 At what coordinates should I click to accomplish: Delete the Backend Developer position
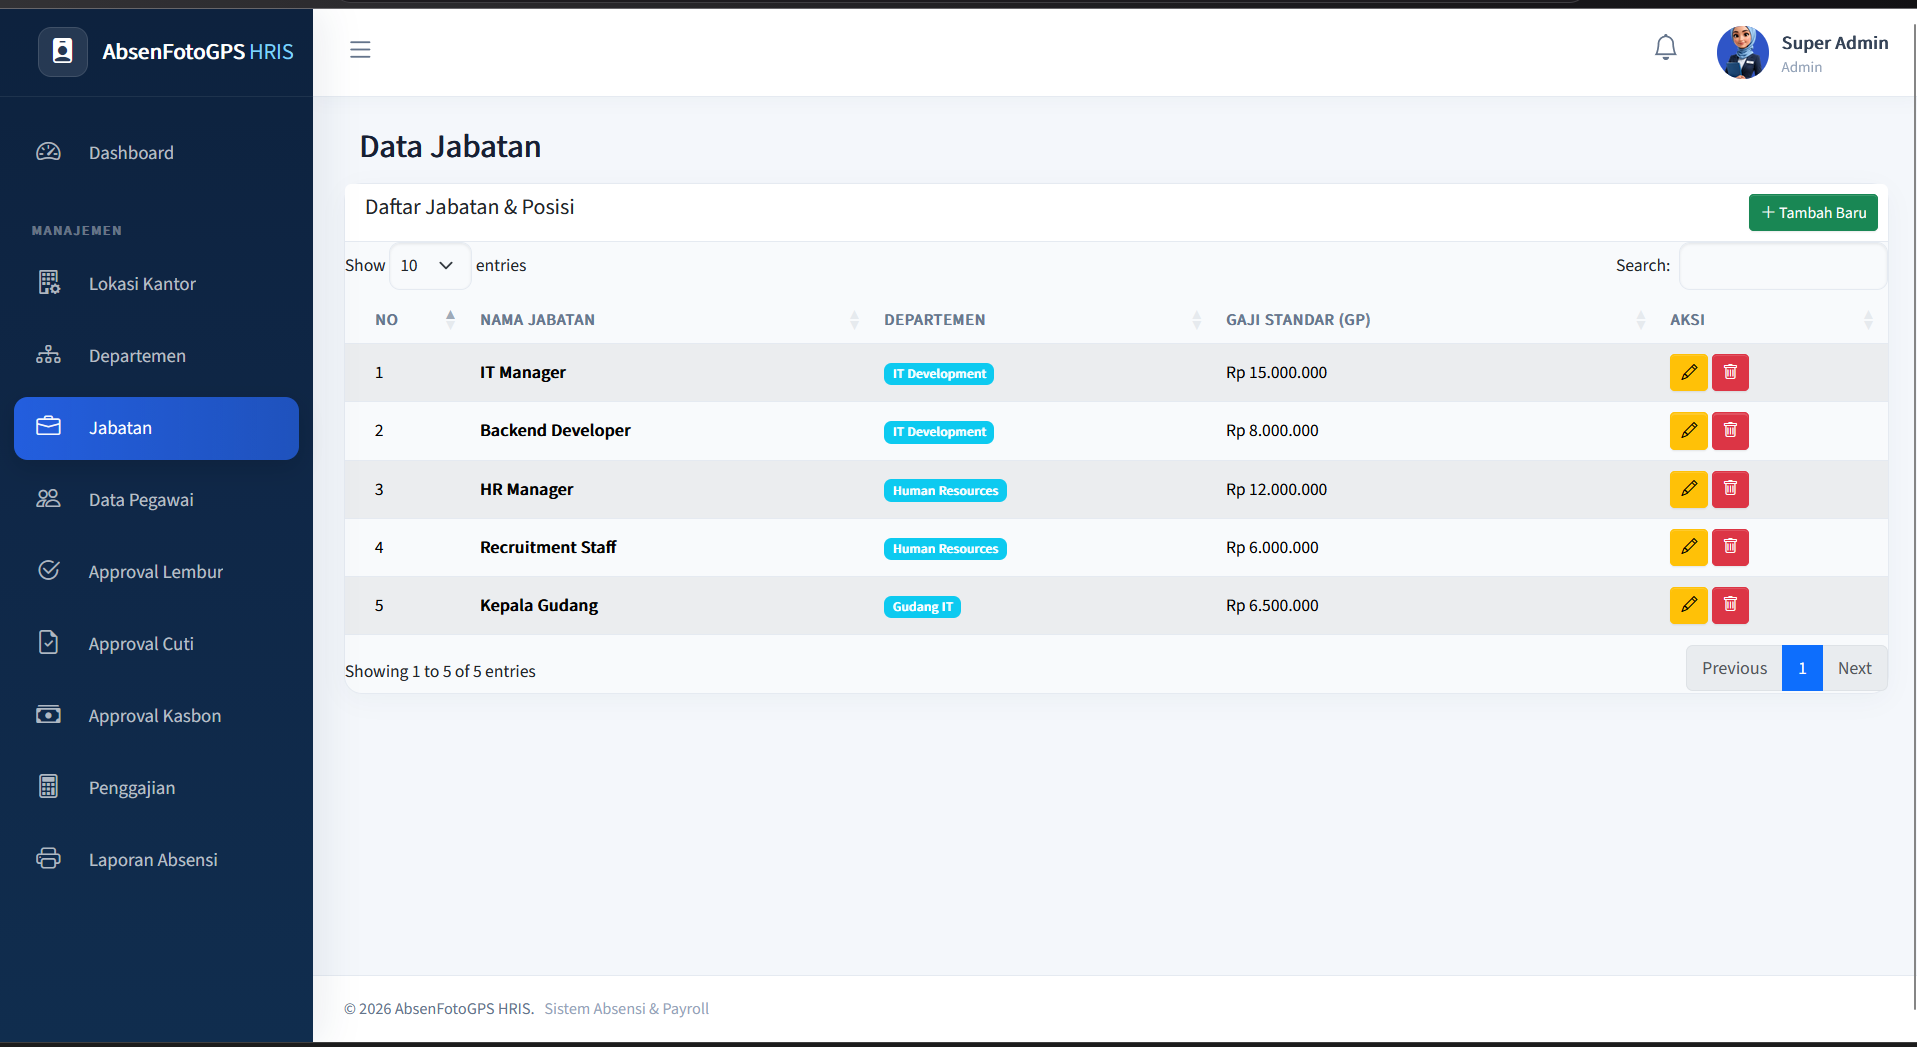(x=1730, y=431)
